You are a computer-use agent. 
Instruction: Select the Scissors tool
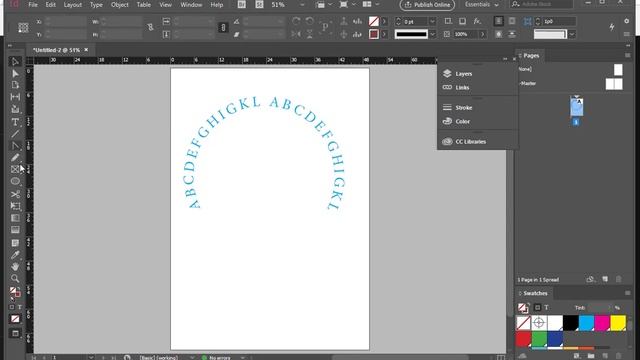(15, 194)
